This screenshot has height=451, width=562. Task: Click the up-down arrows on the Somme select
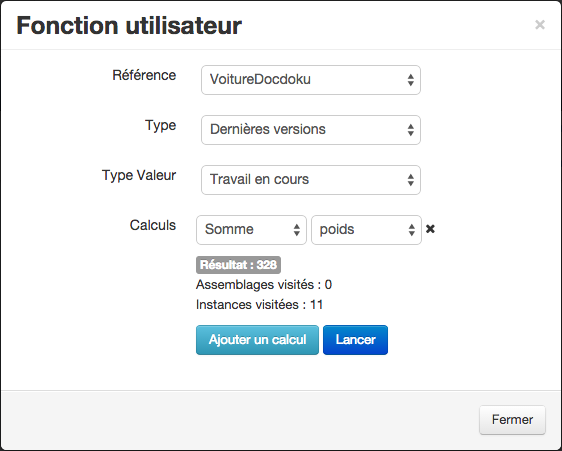coord(296,230)
